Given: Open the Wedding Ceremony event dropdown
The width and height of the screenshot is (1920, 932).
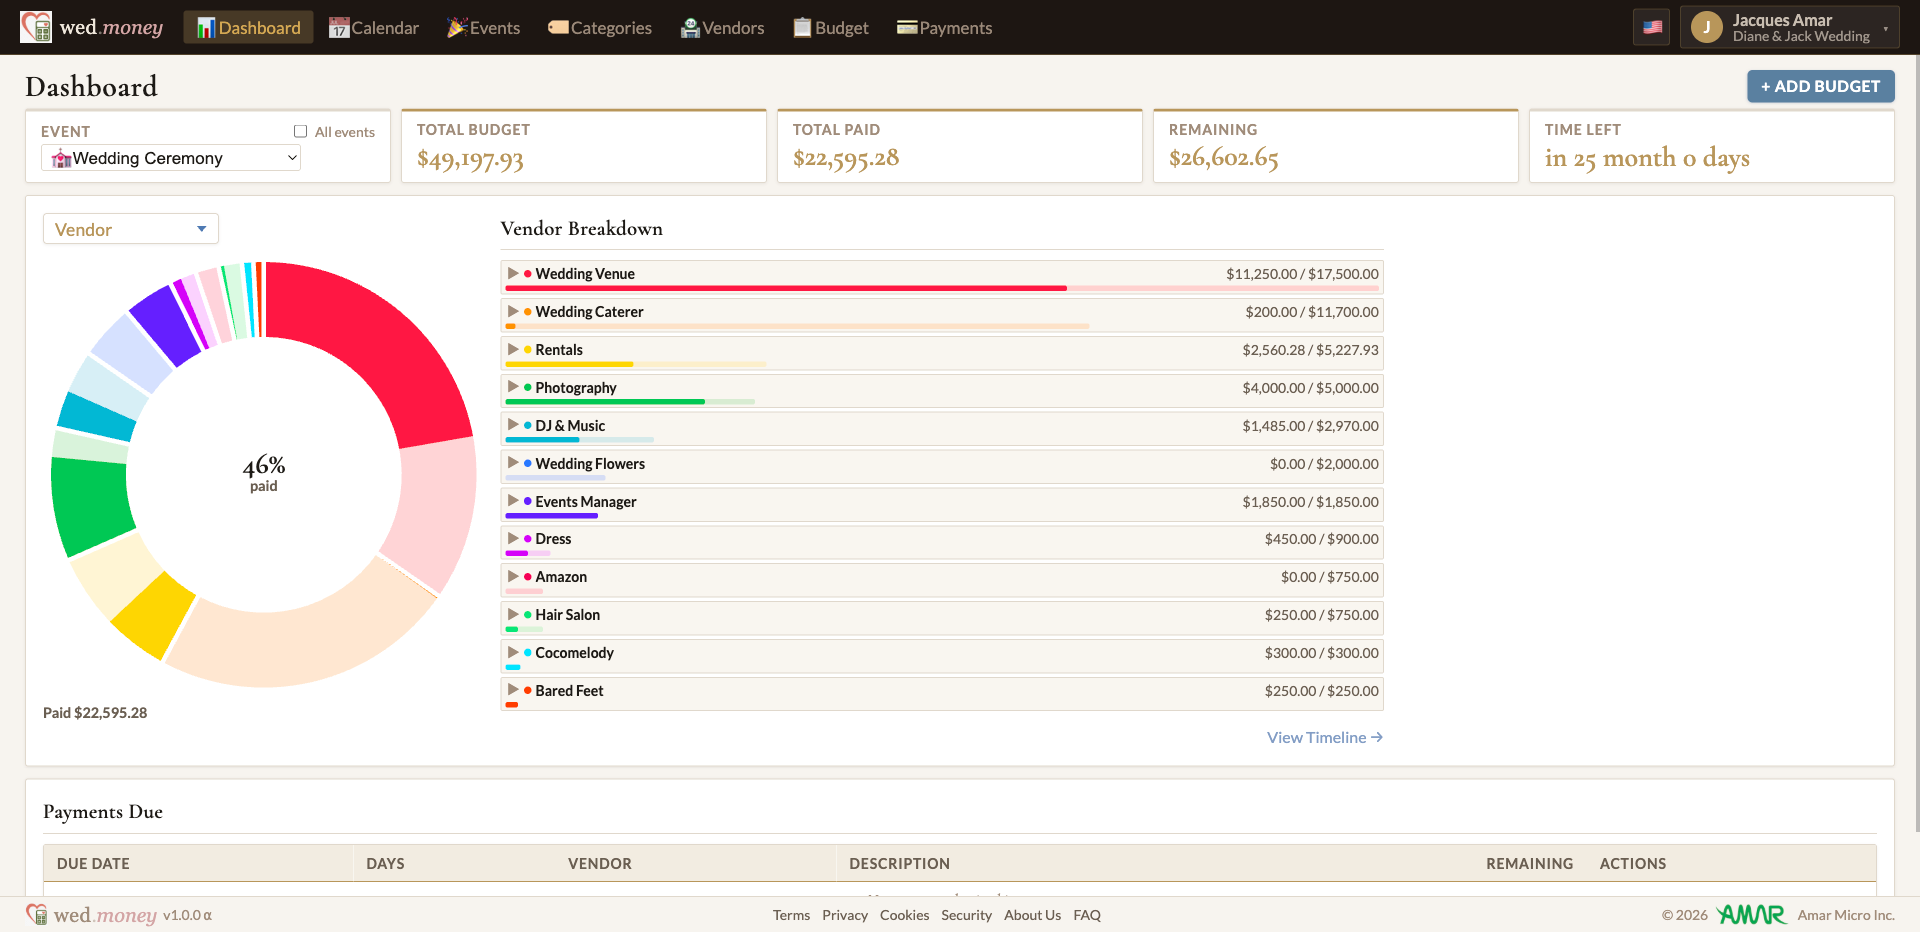Looking at the screenshot, I should click(x=171, y=158).
